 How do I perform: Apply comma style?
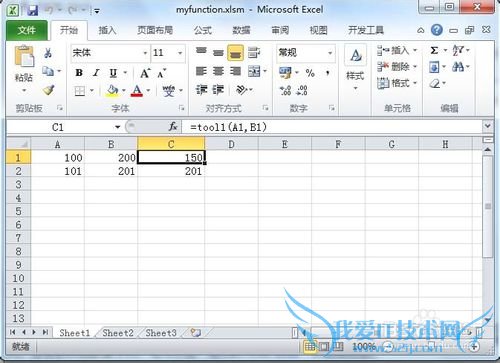click(x=328, y=73)
